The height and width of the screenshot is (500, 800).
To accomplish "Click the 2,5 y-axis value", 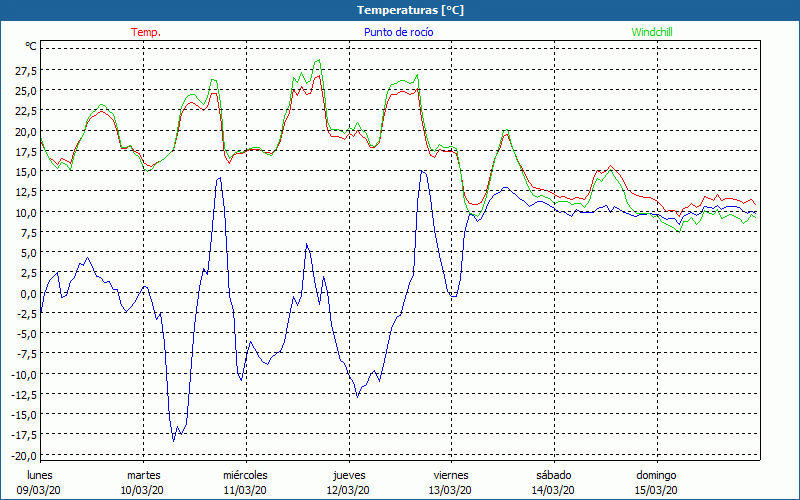I will pyautogui.click(x=28, y=273).
